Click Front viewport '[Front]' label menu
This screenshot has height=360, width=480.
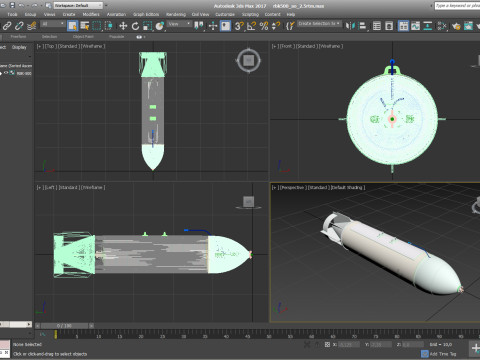287,46
